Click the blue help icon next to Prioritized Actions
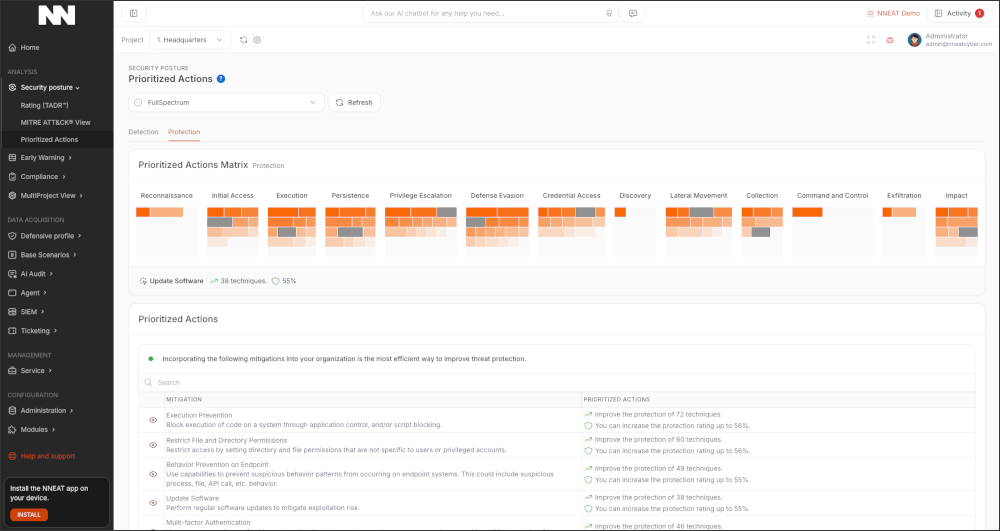The height and width of the screenshot is (531, 1000). coord(221,79)
